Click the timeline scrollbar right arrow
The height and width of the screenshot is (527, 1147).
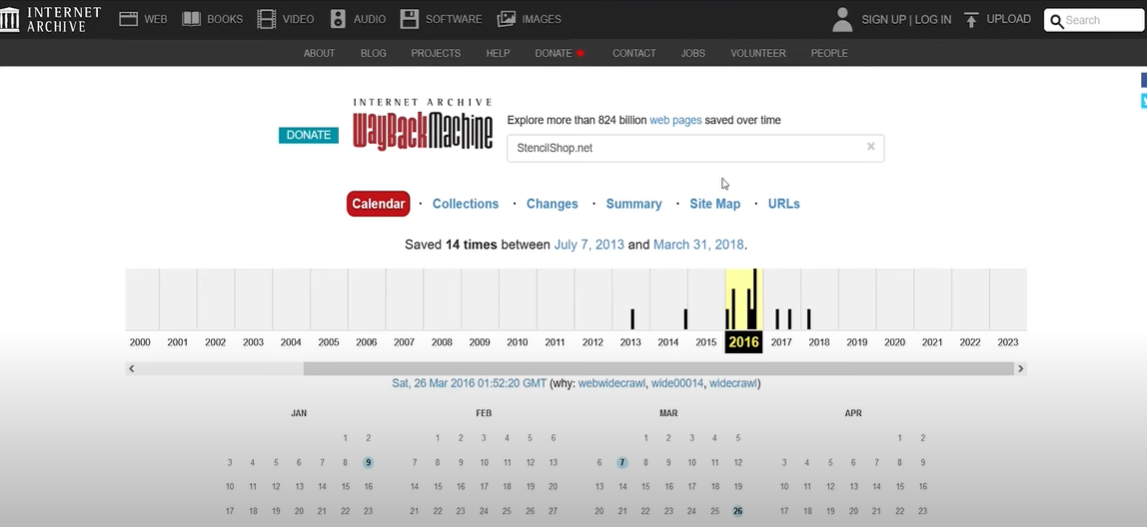point(1020,368)
